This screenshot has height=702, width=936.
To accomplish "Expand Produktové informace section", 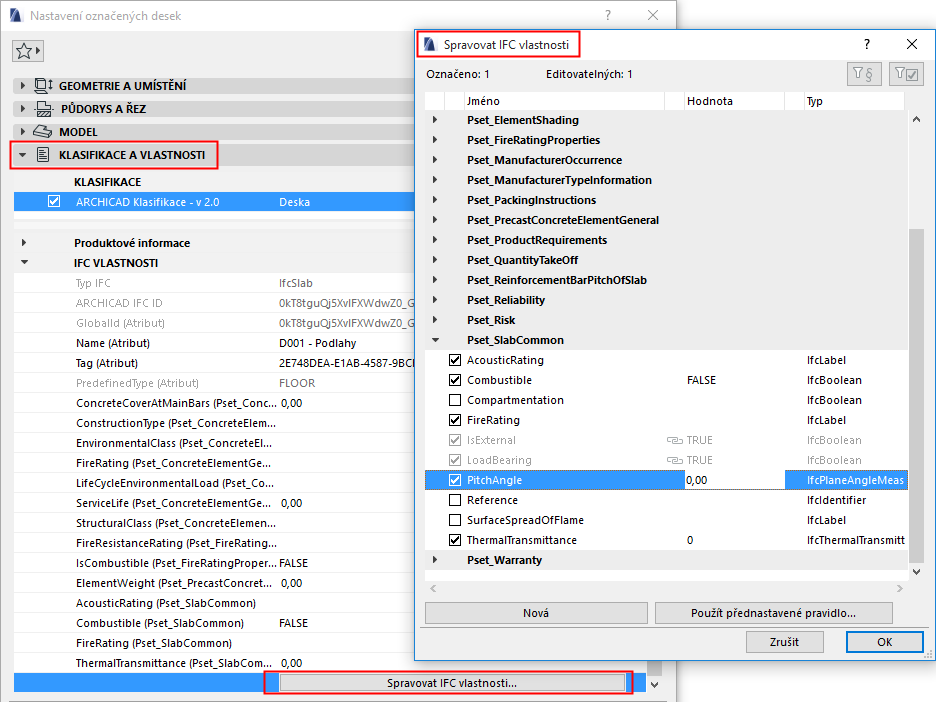I will [24, 243].
